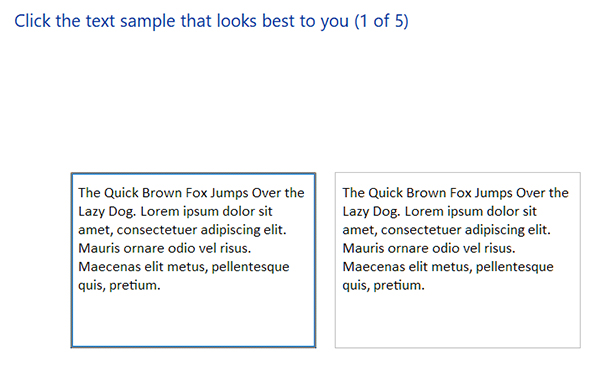Click 'quis, pretium.' in the left sample
Image resolution: width=600 pixels, height=371 pixels.
click(119, 286)
